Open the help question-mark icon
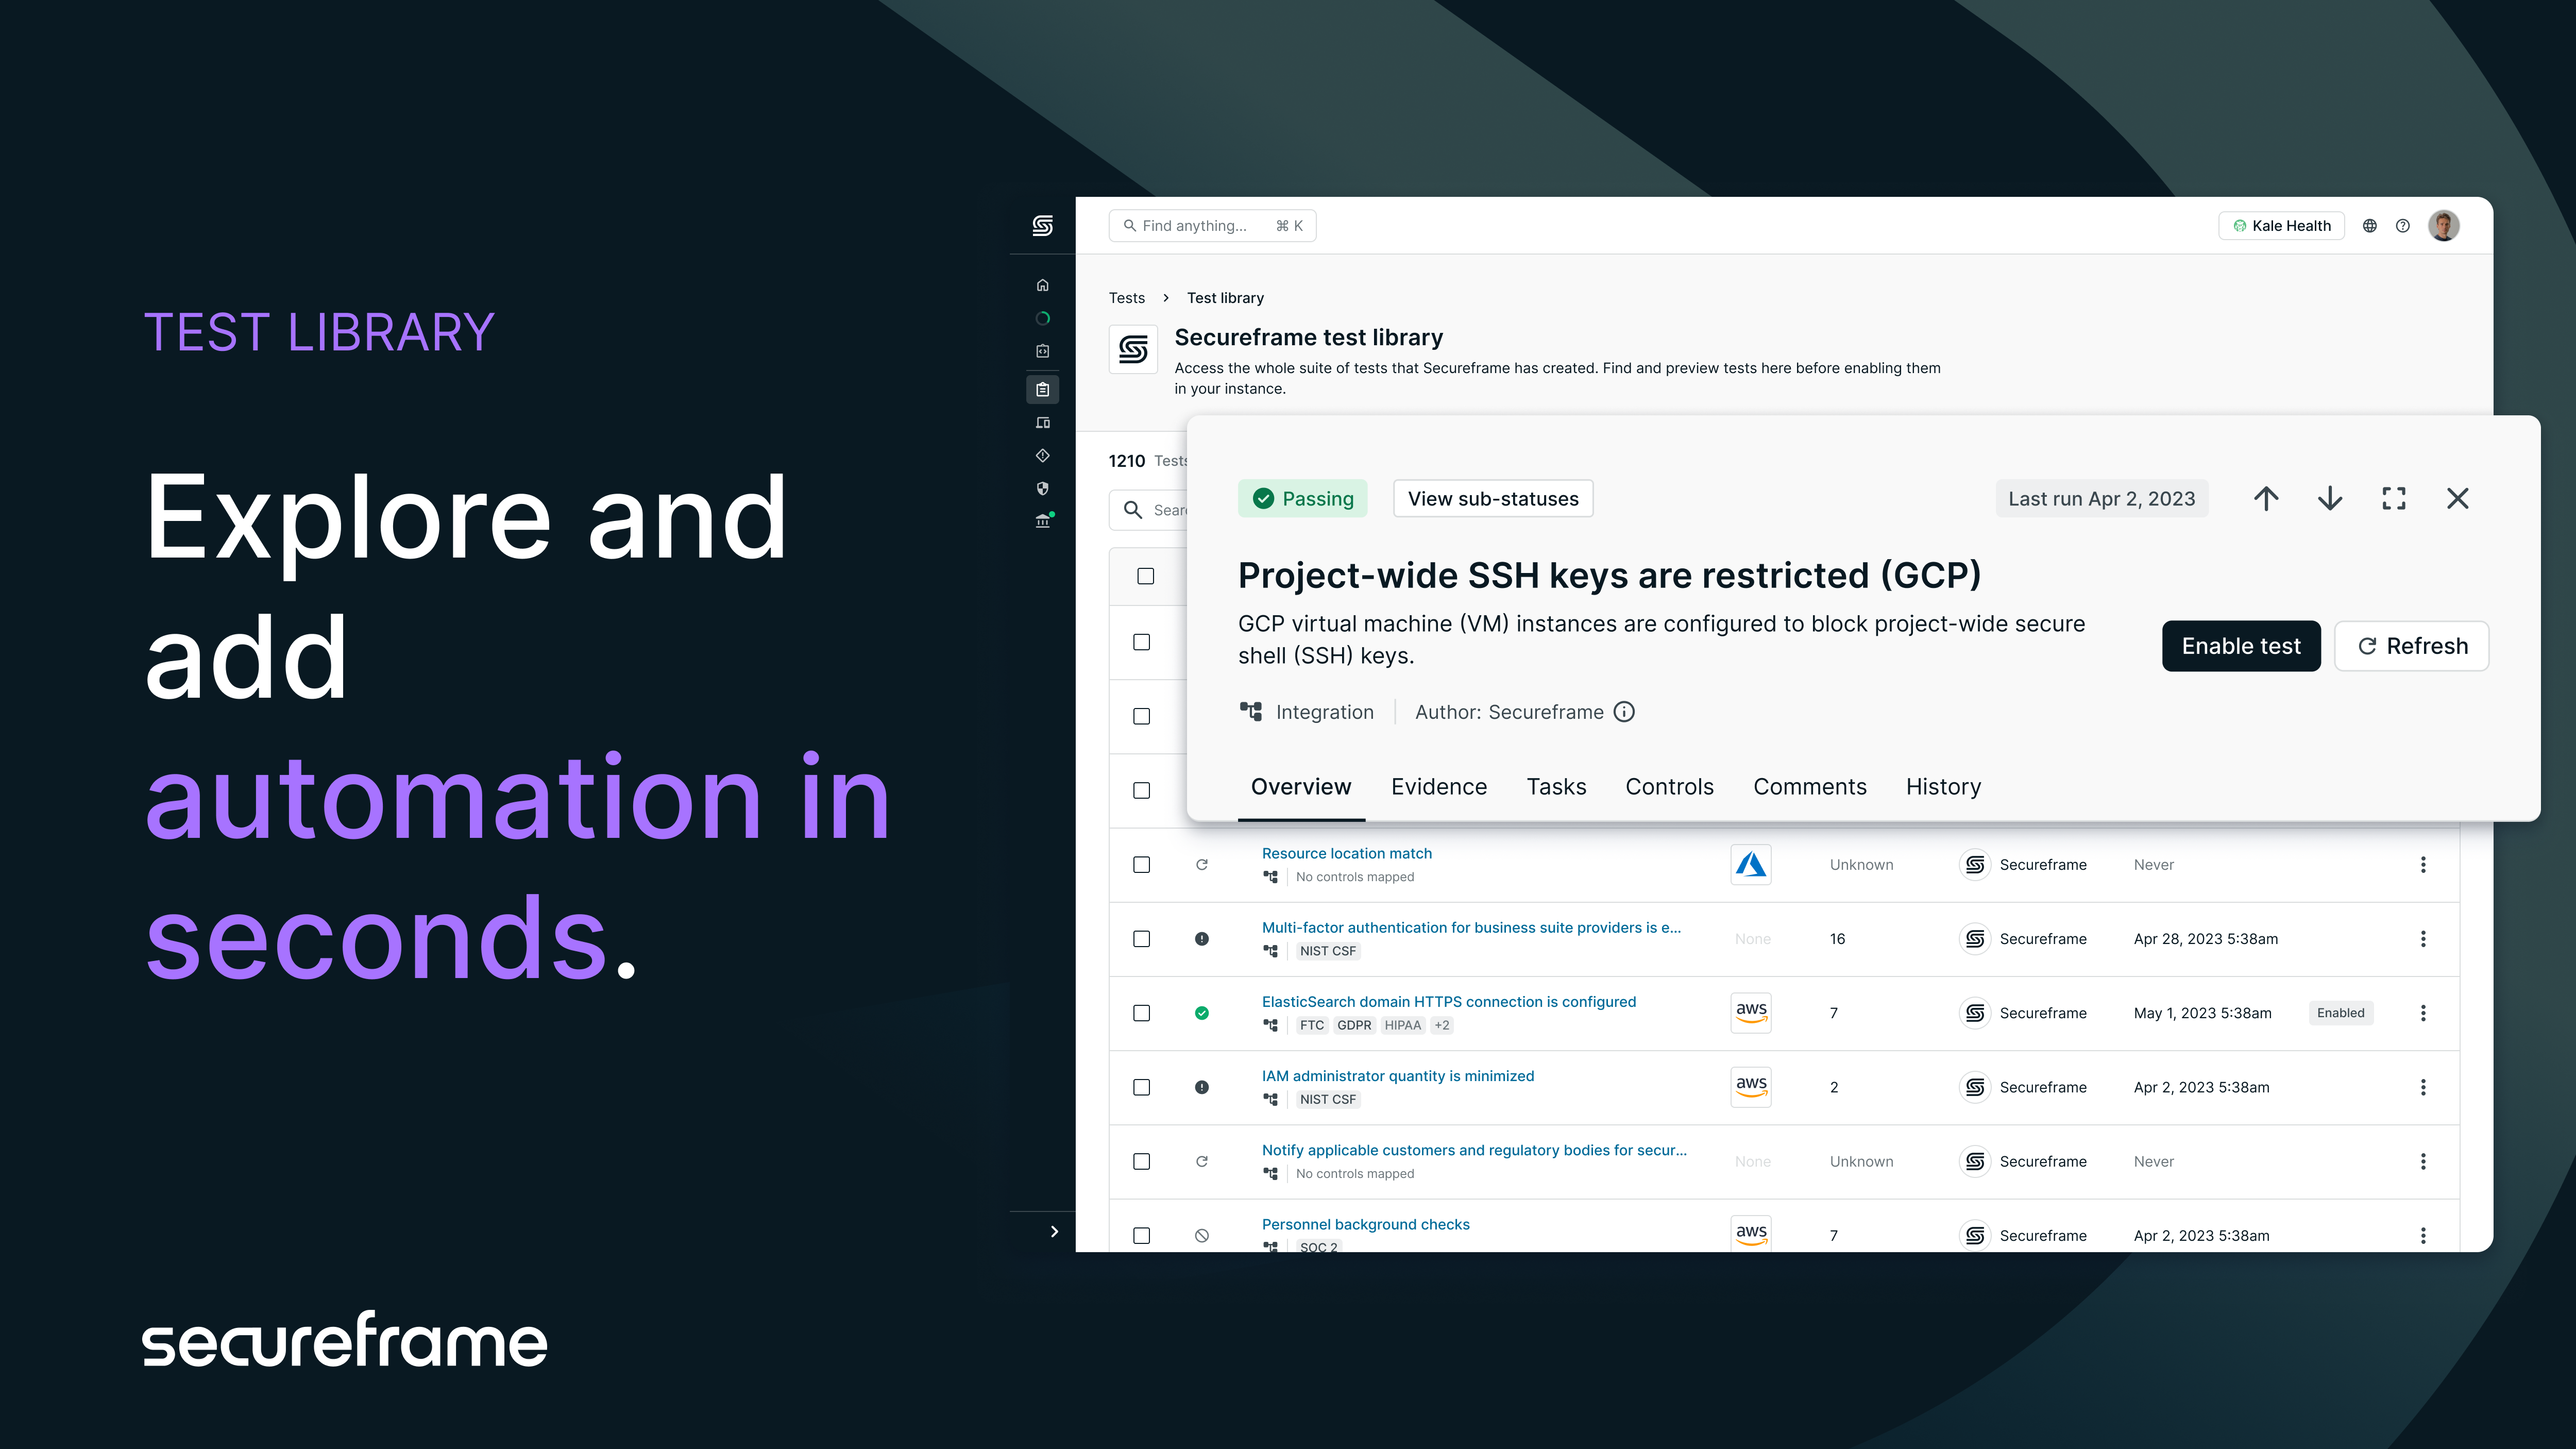This screenshot has width=2576, height=1449. [x=2402, y=226]
